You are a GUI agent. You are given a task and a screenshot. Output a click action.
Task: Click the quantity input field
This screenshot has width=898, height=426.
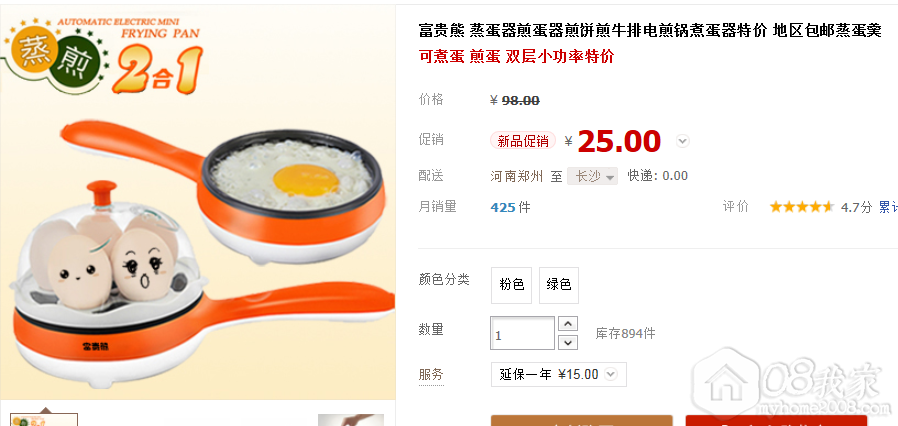[522, 333]
